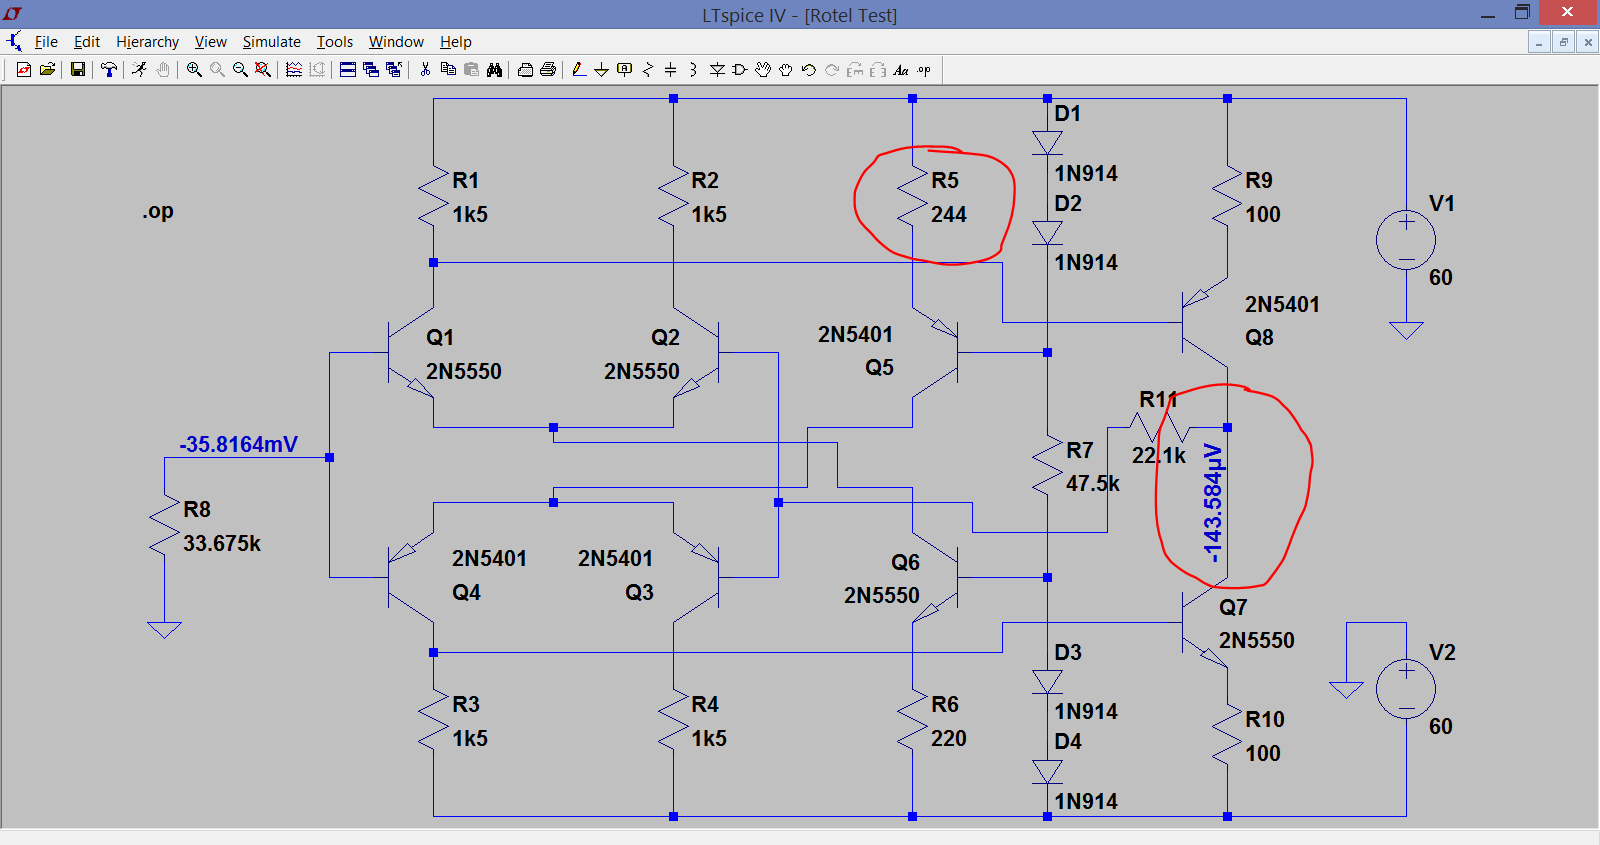Select the Capacitor component tool
Screen dimensions: 1600x845
click(x=671, y=70)
